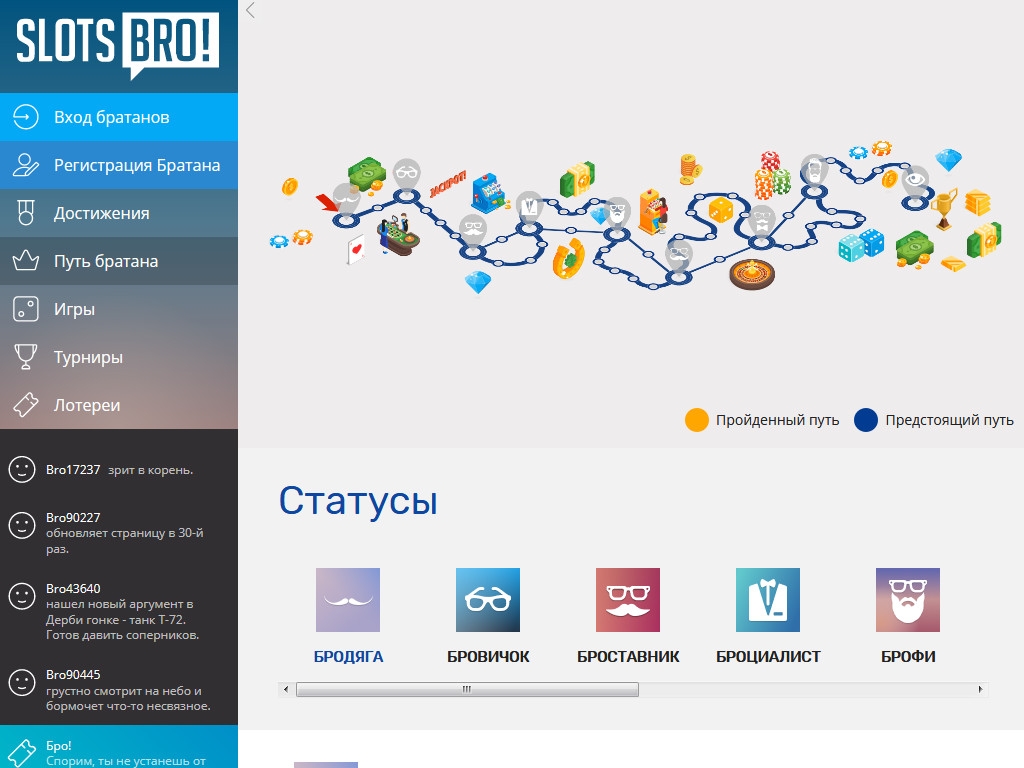Select the Броставник status icon
Image resolution: width=1024 pixels, height=768 pixels.
coord(628,600)
